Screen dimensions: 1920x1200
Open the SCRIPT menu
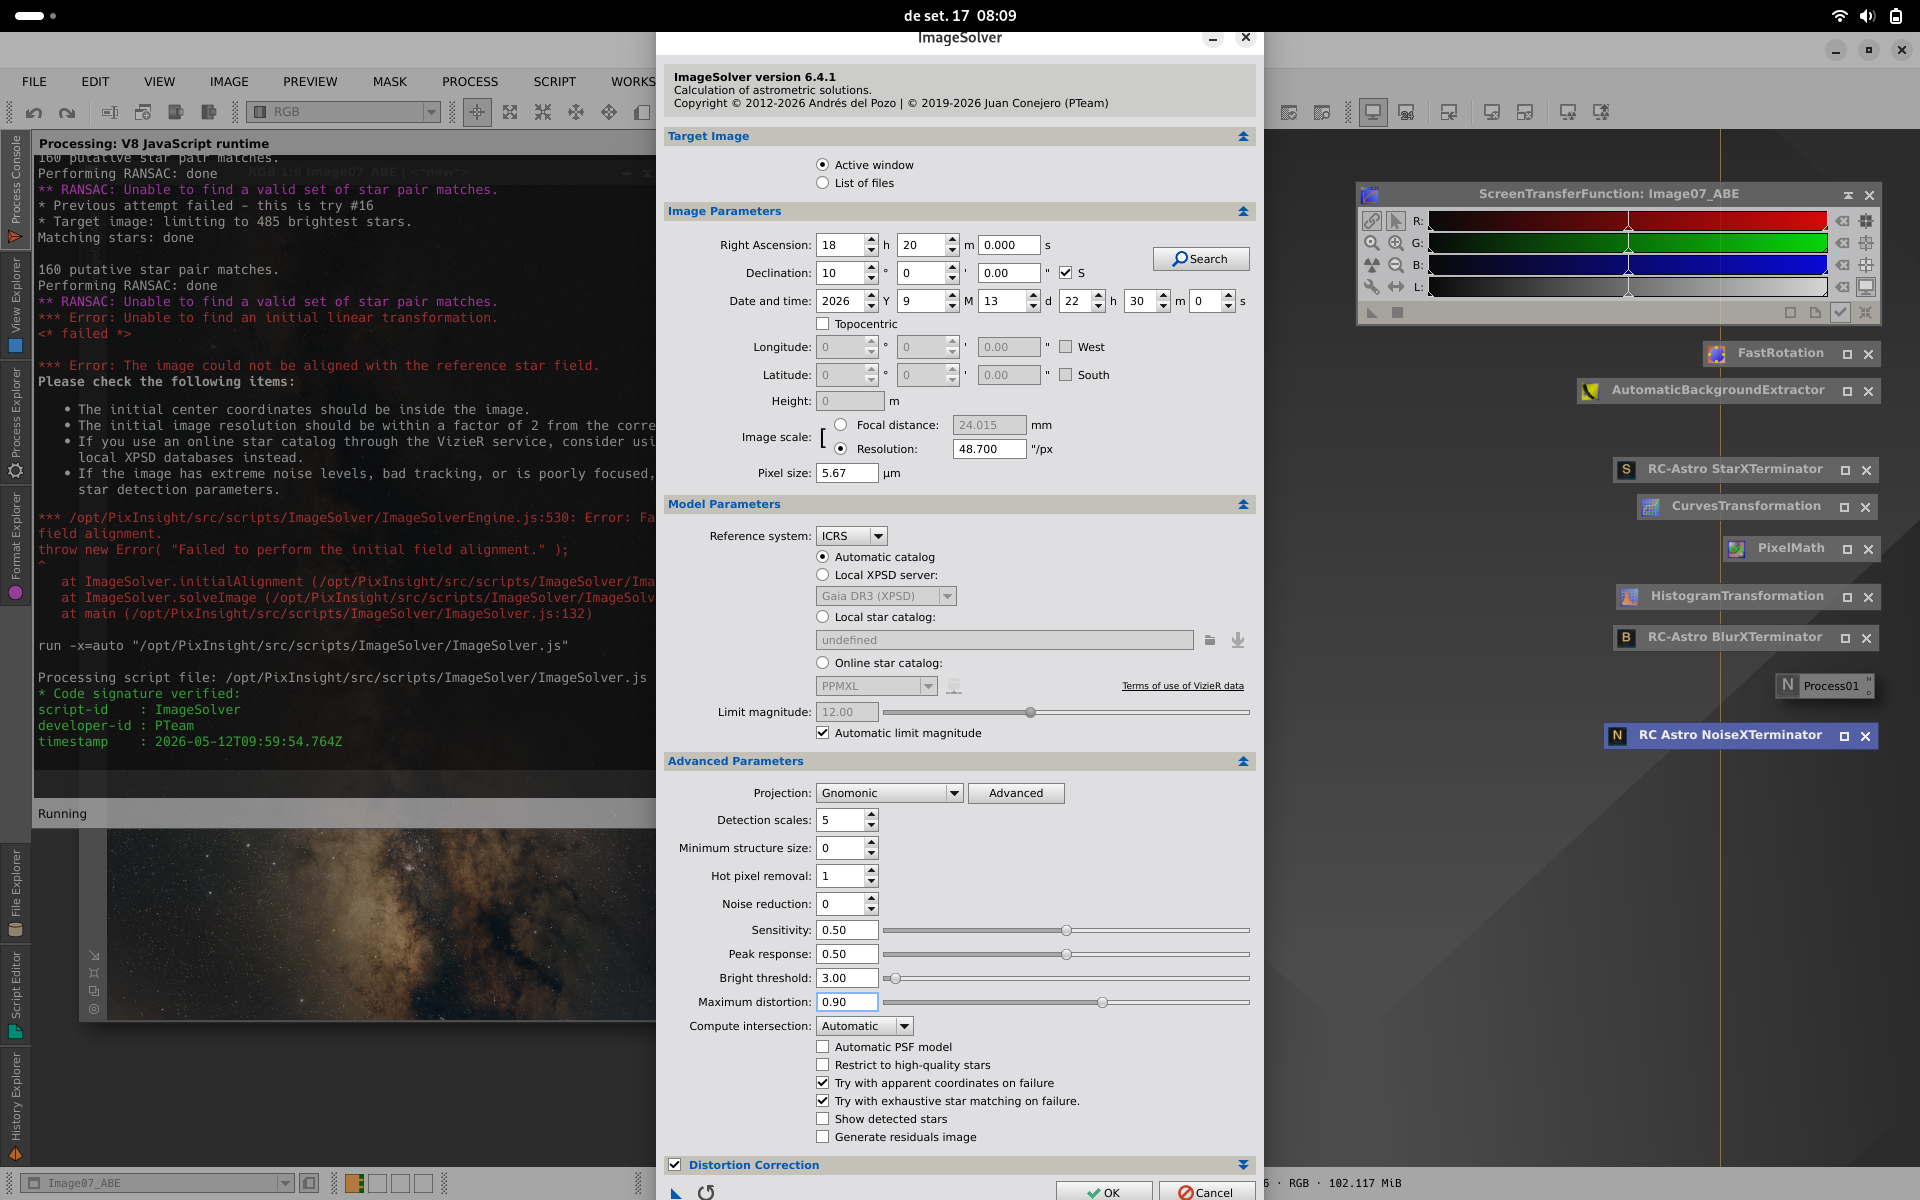tap(554, 82)
